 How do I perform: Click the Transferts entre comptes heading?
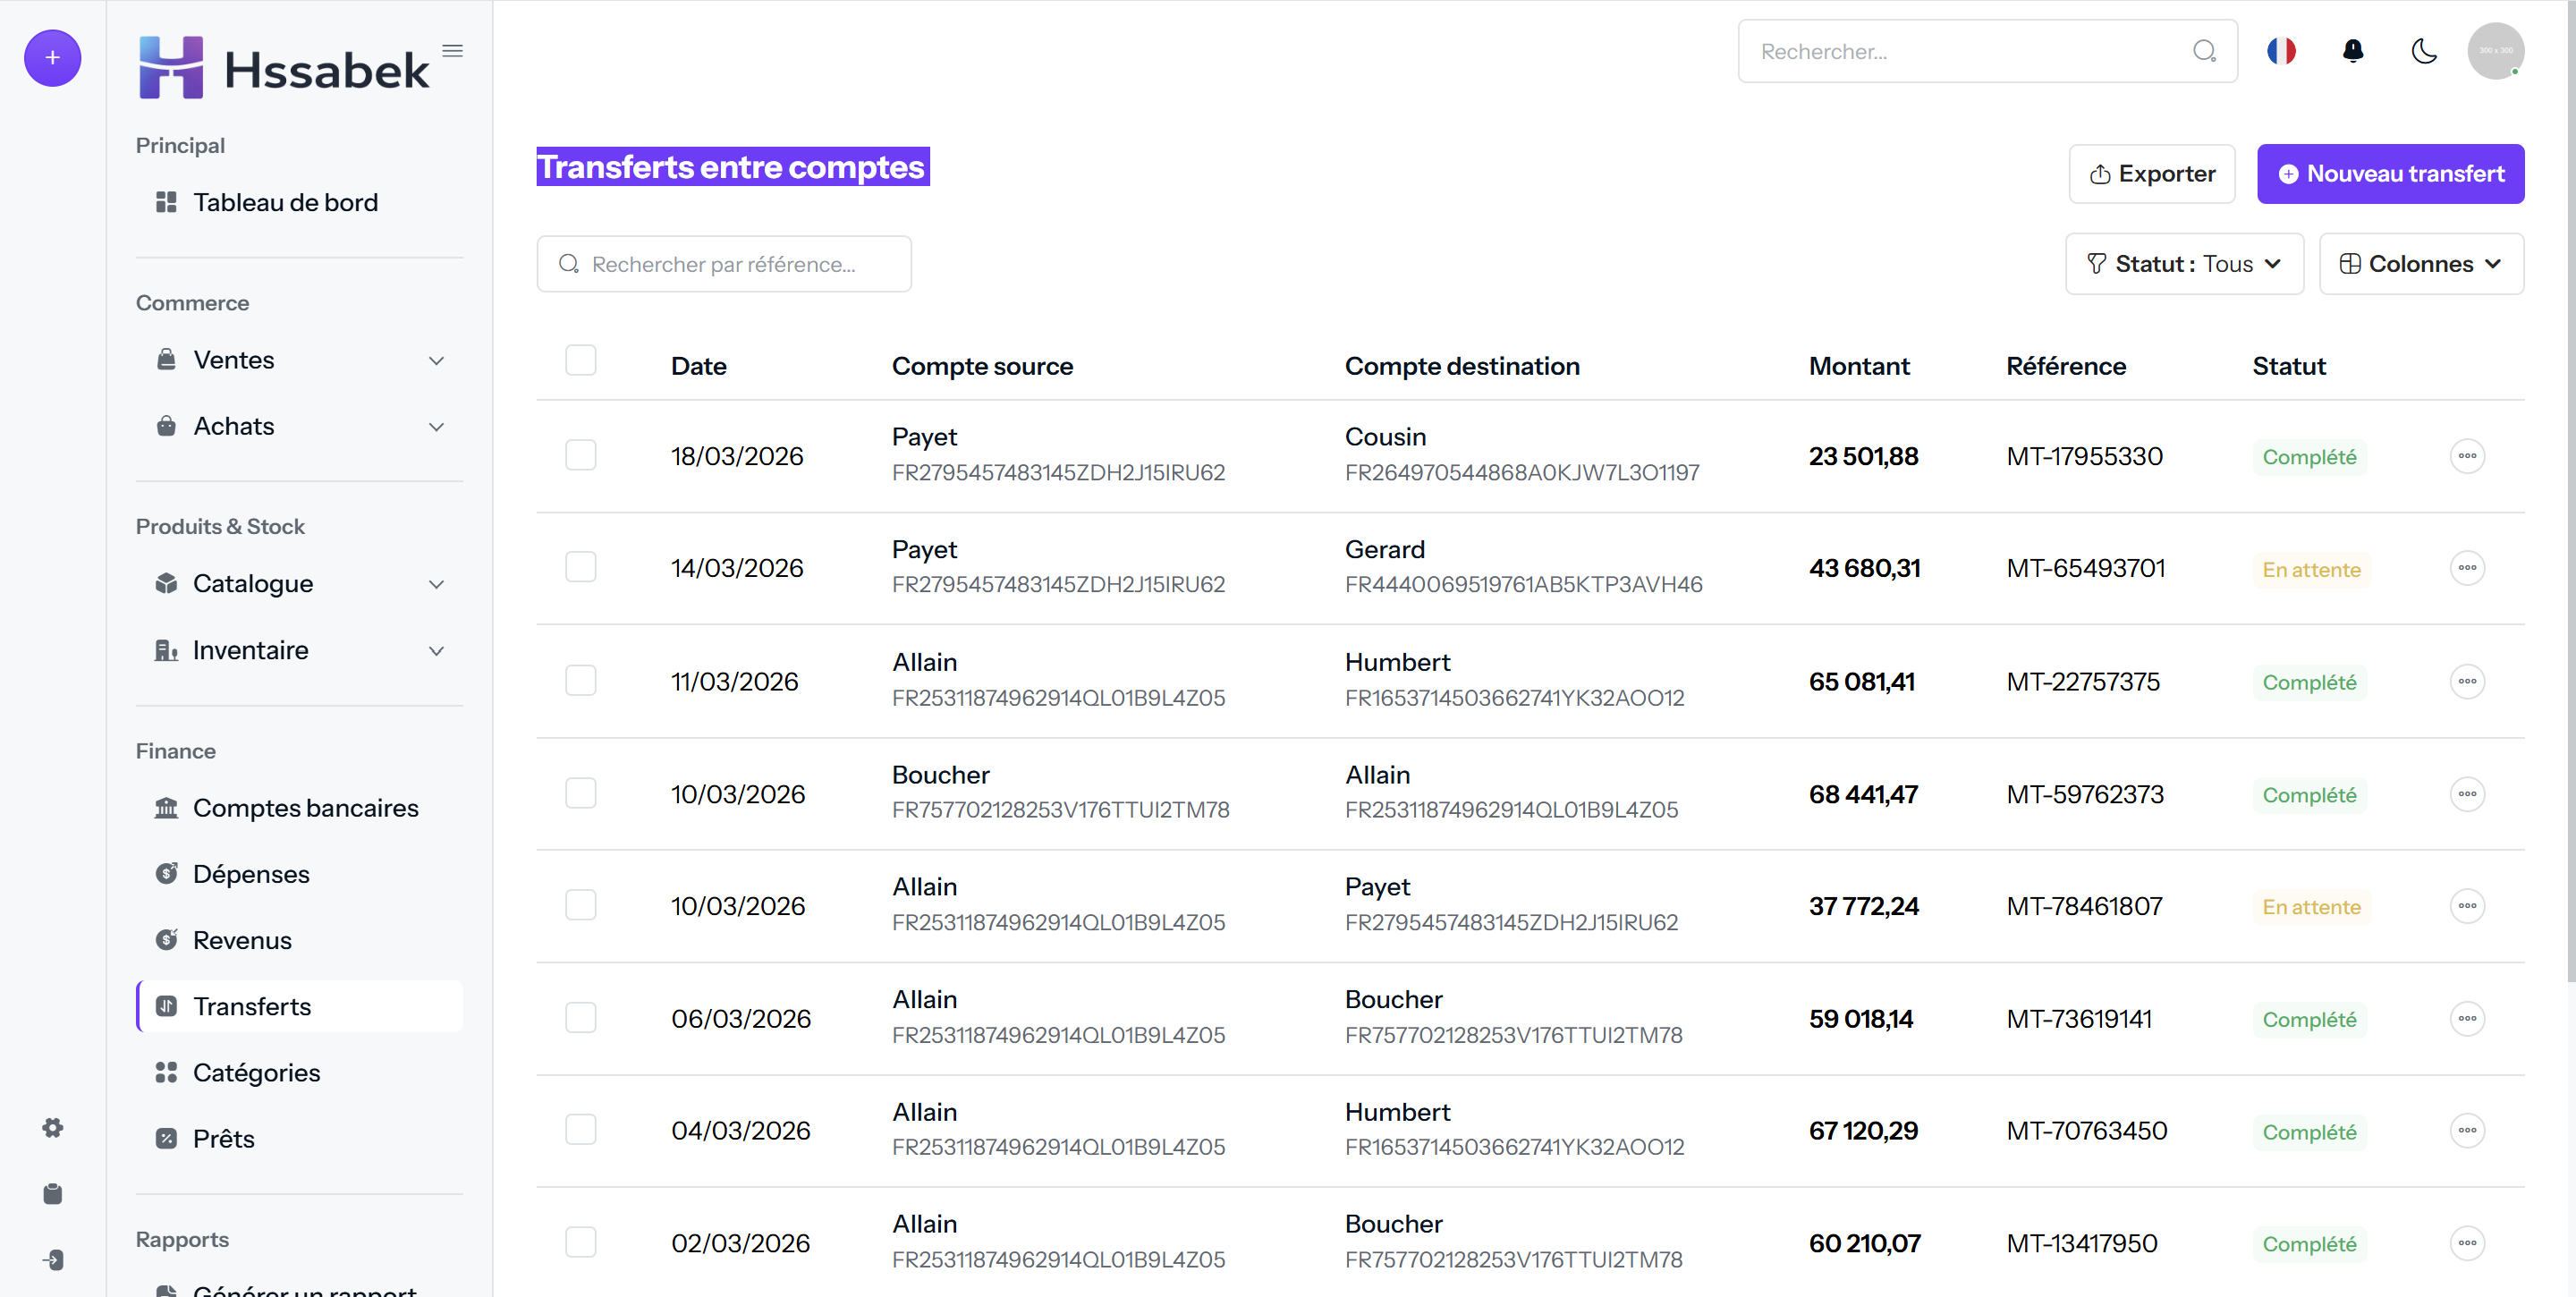pos(732,167)
